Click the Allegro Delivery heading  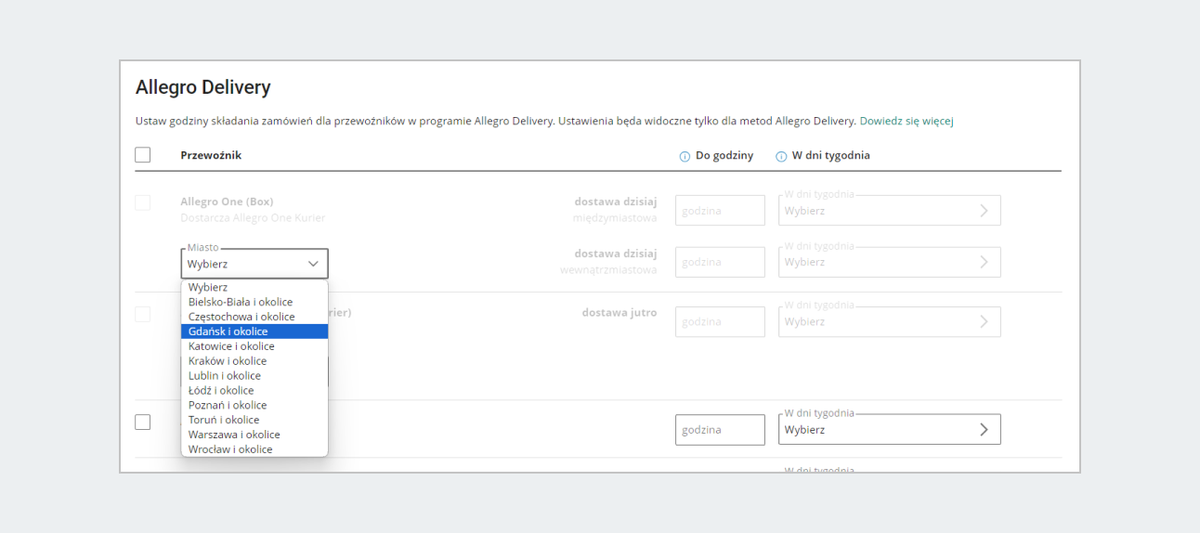203,88
